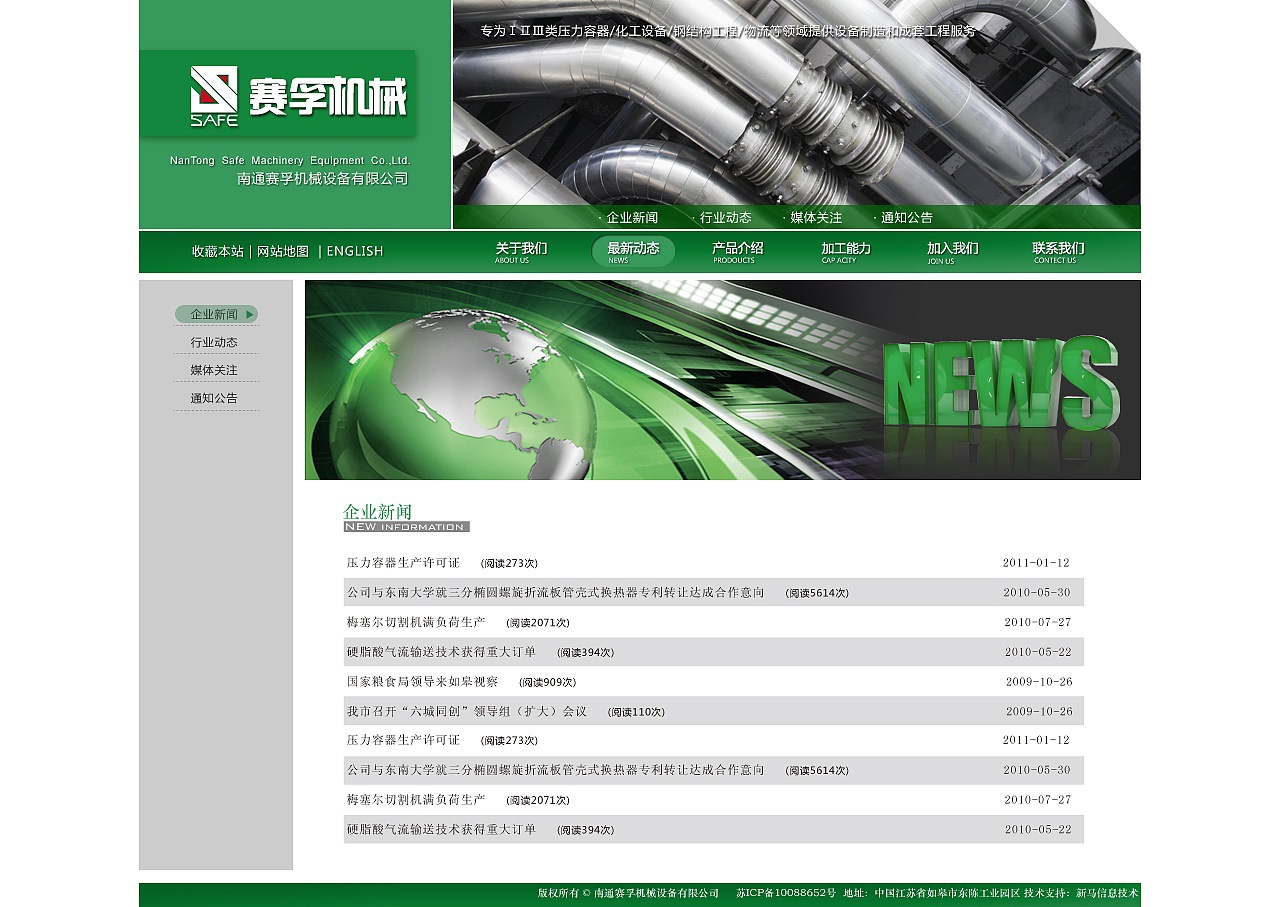Click 通知公告 in the green top bar
The height and width of the screenshot is (907, 1280).
(x=905, y=217)
